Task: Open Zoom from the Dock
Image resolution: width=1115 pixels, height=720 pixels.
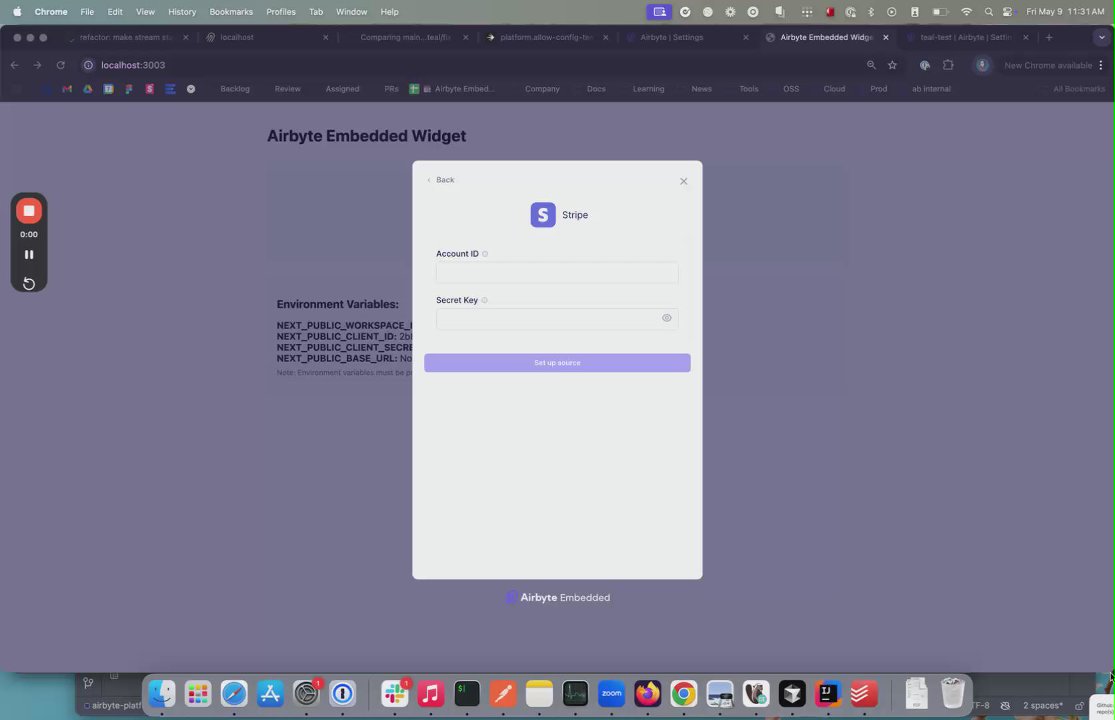Action: coord(611,693)
